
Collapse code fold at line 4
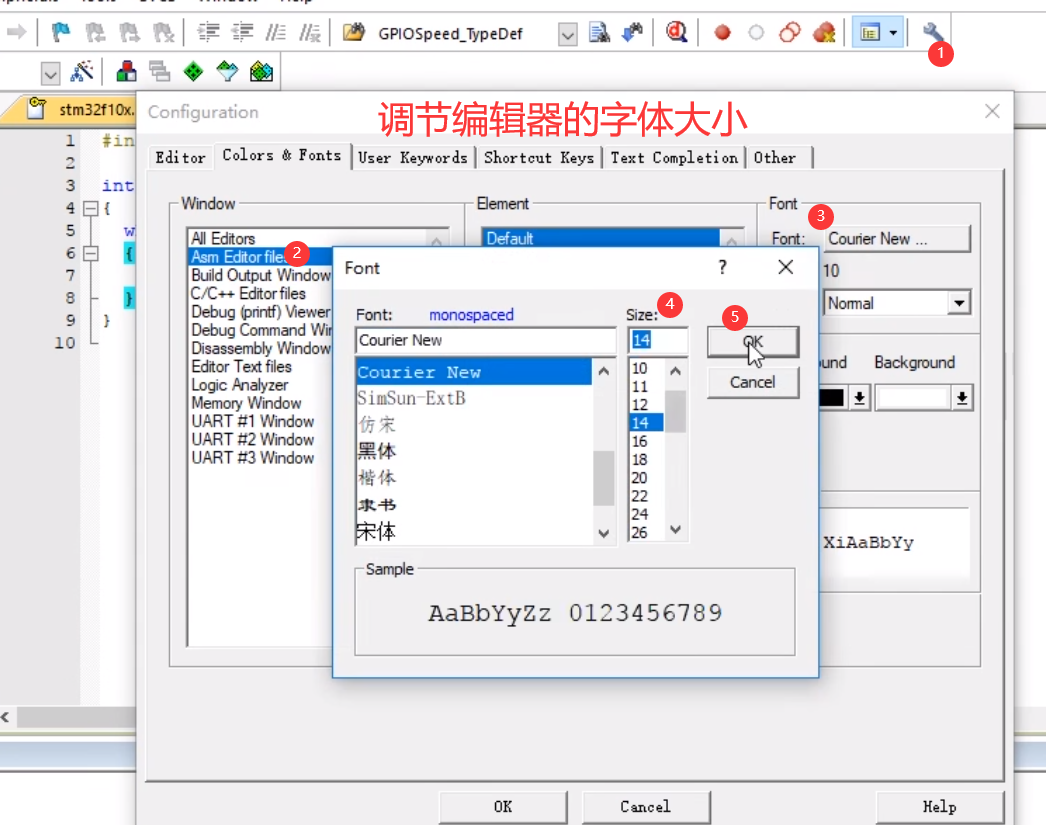point(91,208)
